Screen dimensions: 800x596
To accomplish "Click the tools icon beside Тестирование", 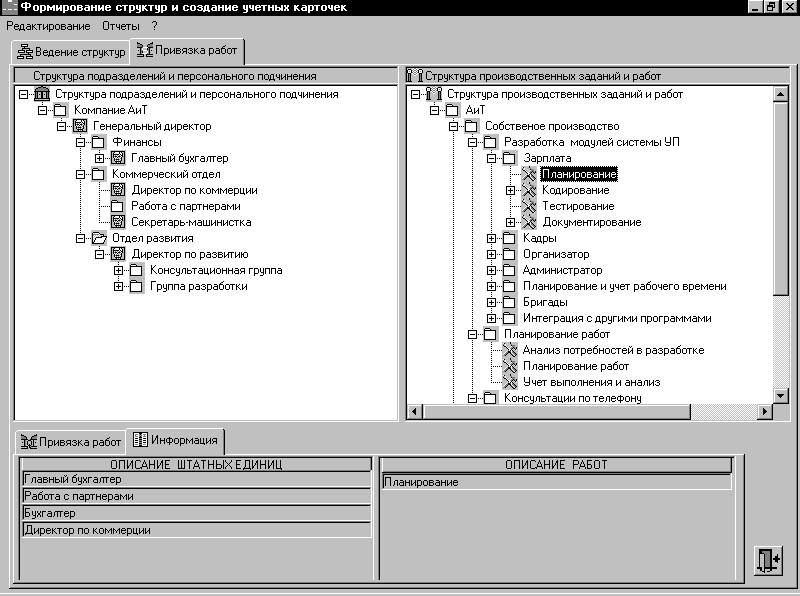I will [529, 206].
